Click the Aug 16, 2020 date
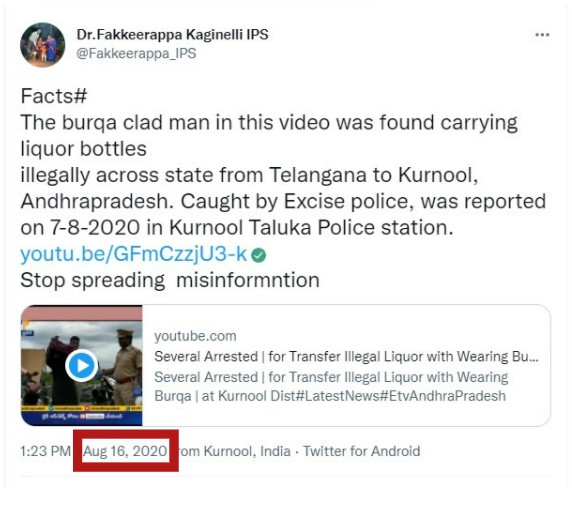 [125, 451]
